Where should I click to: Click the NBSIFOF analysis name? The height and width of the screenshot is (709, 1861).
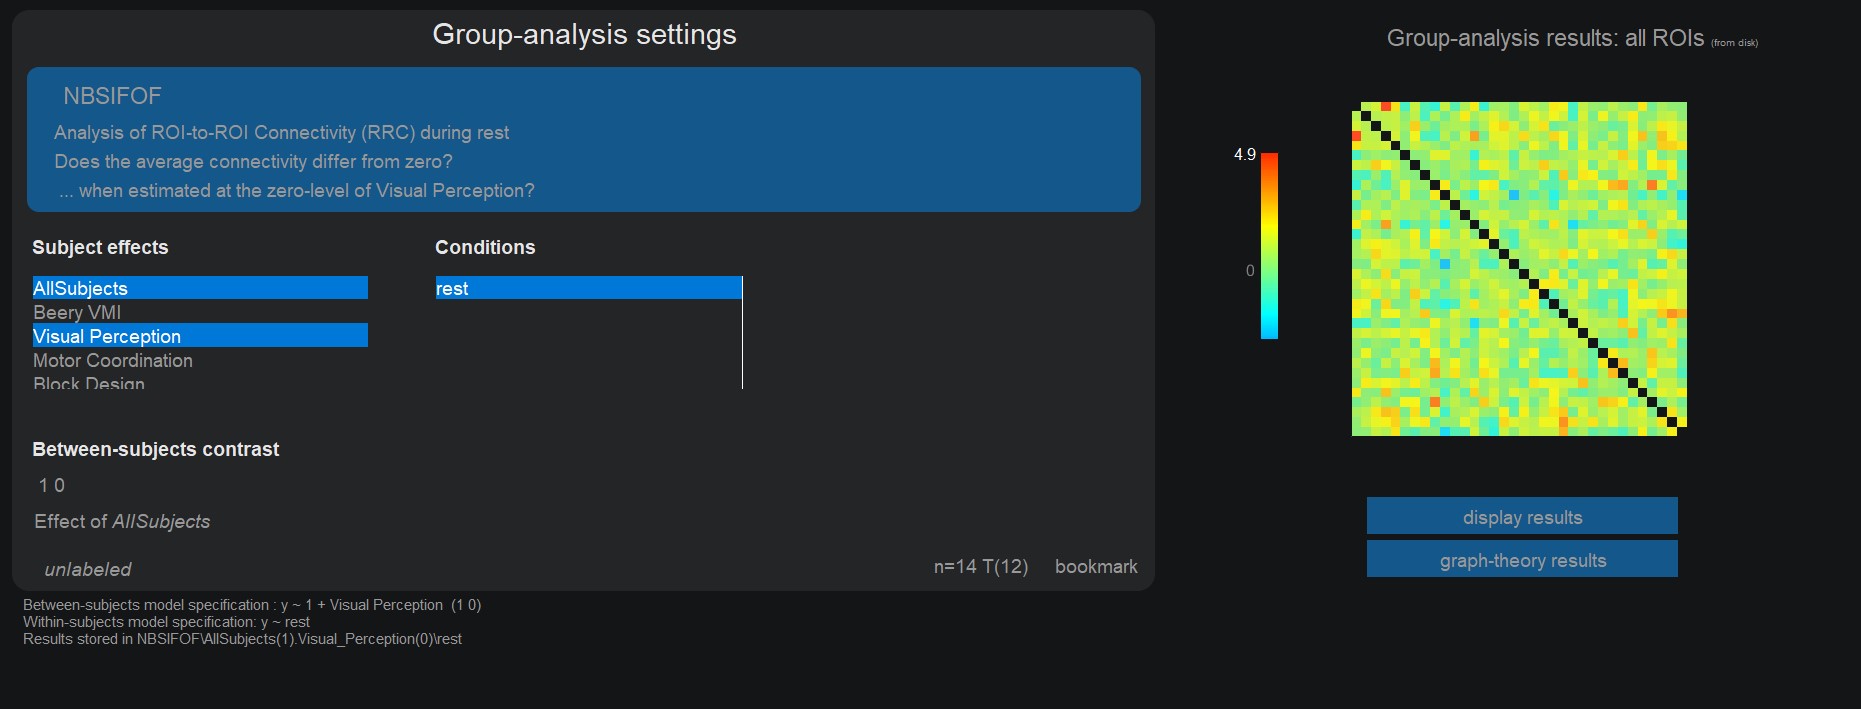[x=112, y=96]
